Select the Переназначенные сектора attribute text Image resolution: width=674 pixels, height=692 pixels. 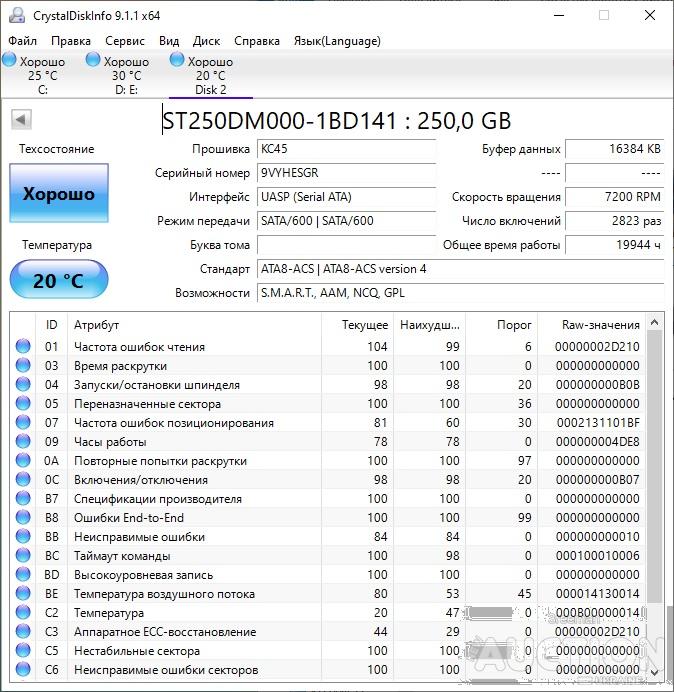(x=147, y=404)
